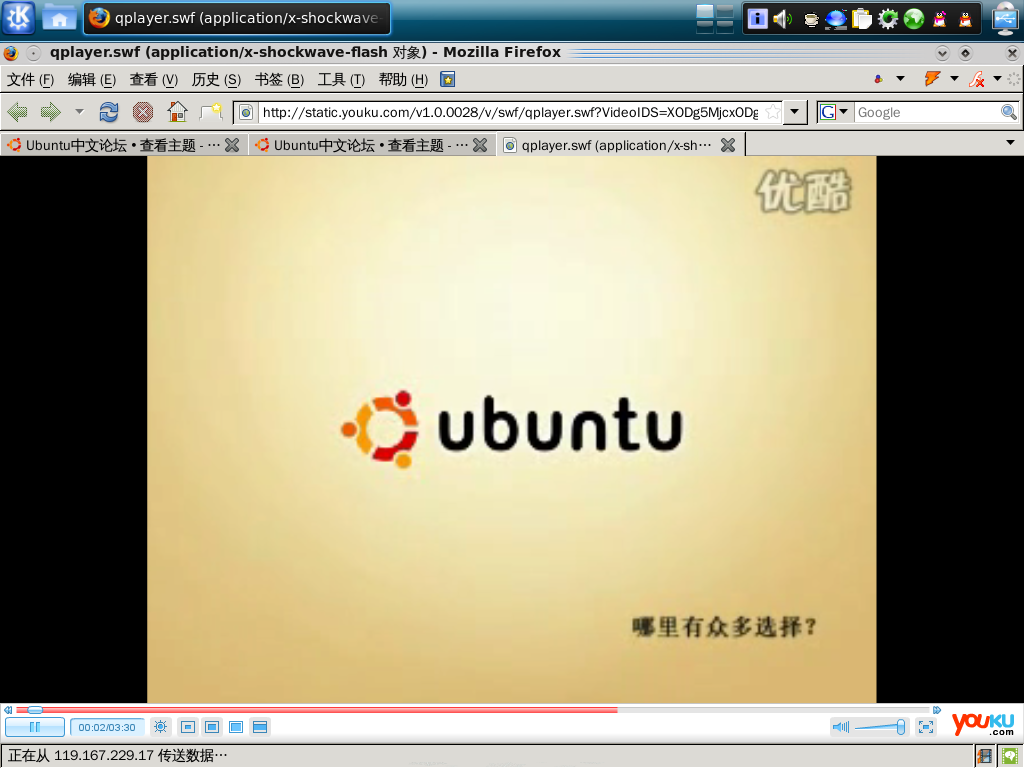Image resolution: width=1024 pixels, height=768 pixels.
Task: Close the second Ubuntu中文论坛 tab
Action: point(480,145)
